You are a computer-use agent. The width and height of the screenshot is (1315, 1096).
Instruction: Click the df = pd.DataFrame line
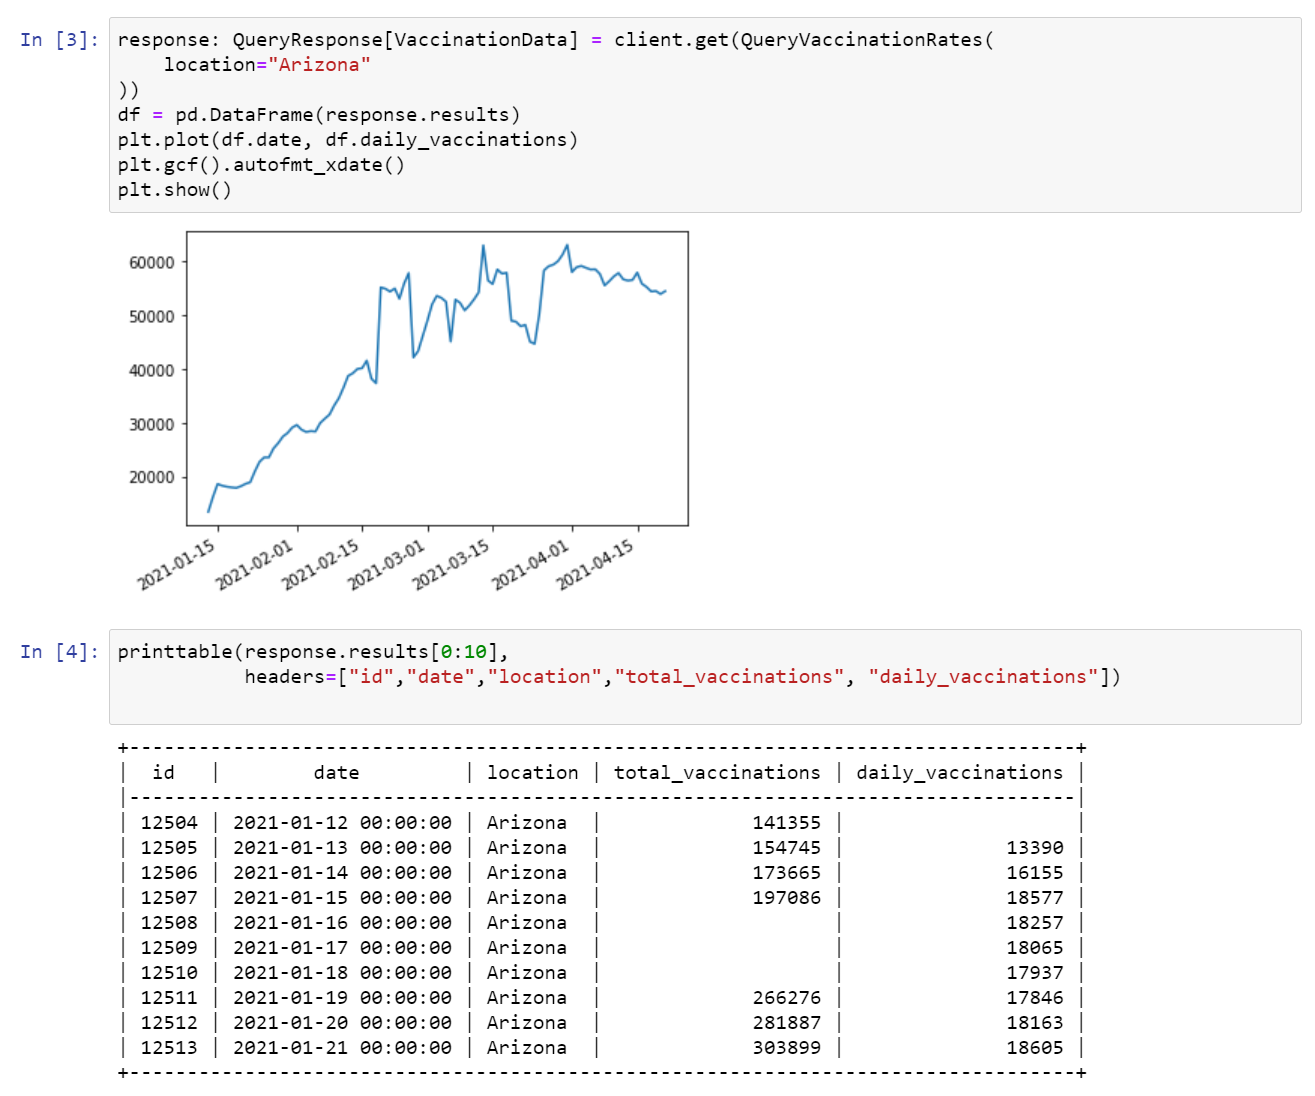point(319,115)
